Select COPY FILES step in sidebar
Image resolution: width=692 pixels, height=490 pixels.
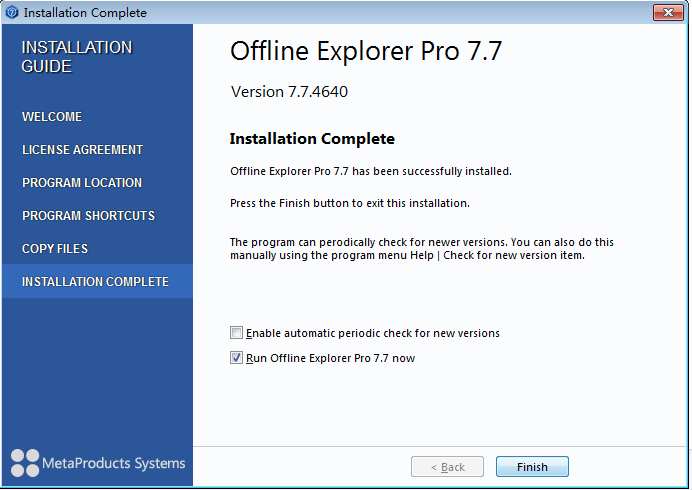pyautogui.click(x=55, y=249)
